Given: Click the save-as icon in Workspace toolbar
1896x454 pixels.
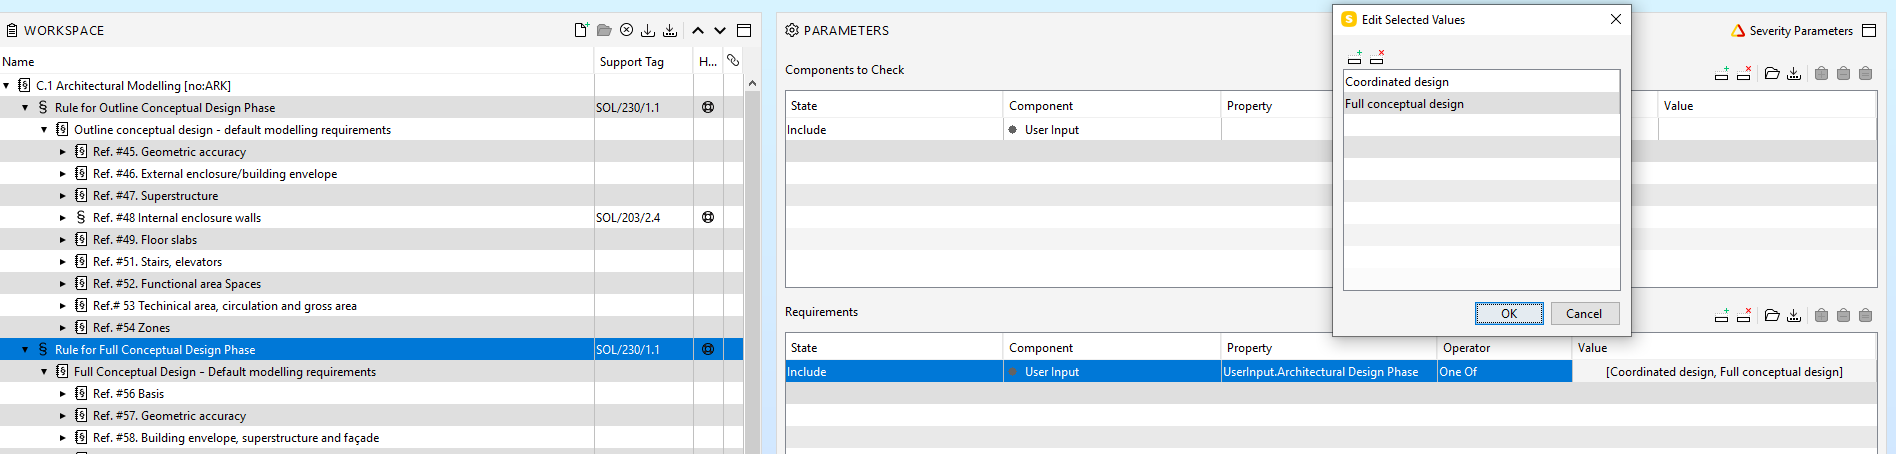Looking at the screenshot, I should click(x=670, y=30).
